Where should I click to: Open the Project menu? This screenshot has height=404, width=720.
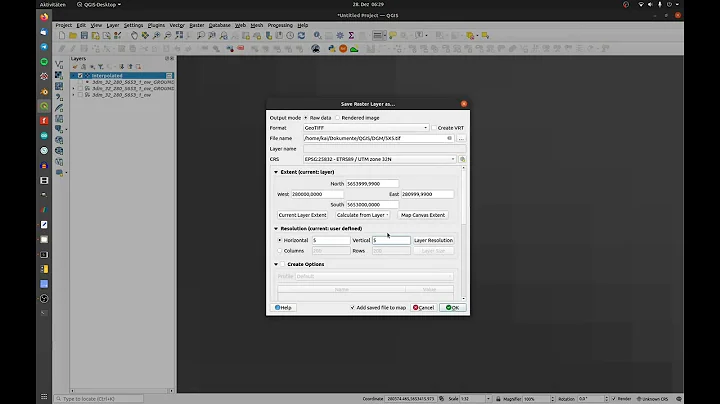click(64, 25)
